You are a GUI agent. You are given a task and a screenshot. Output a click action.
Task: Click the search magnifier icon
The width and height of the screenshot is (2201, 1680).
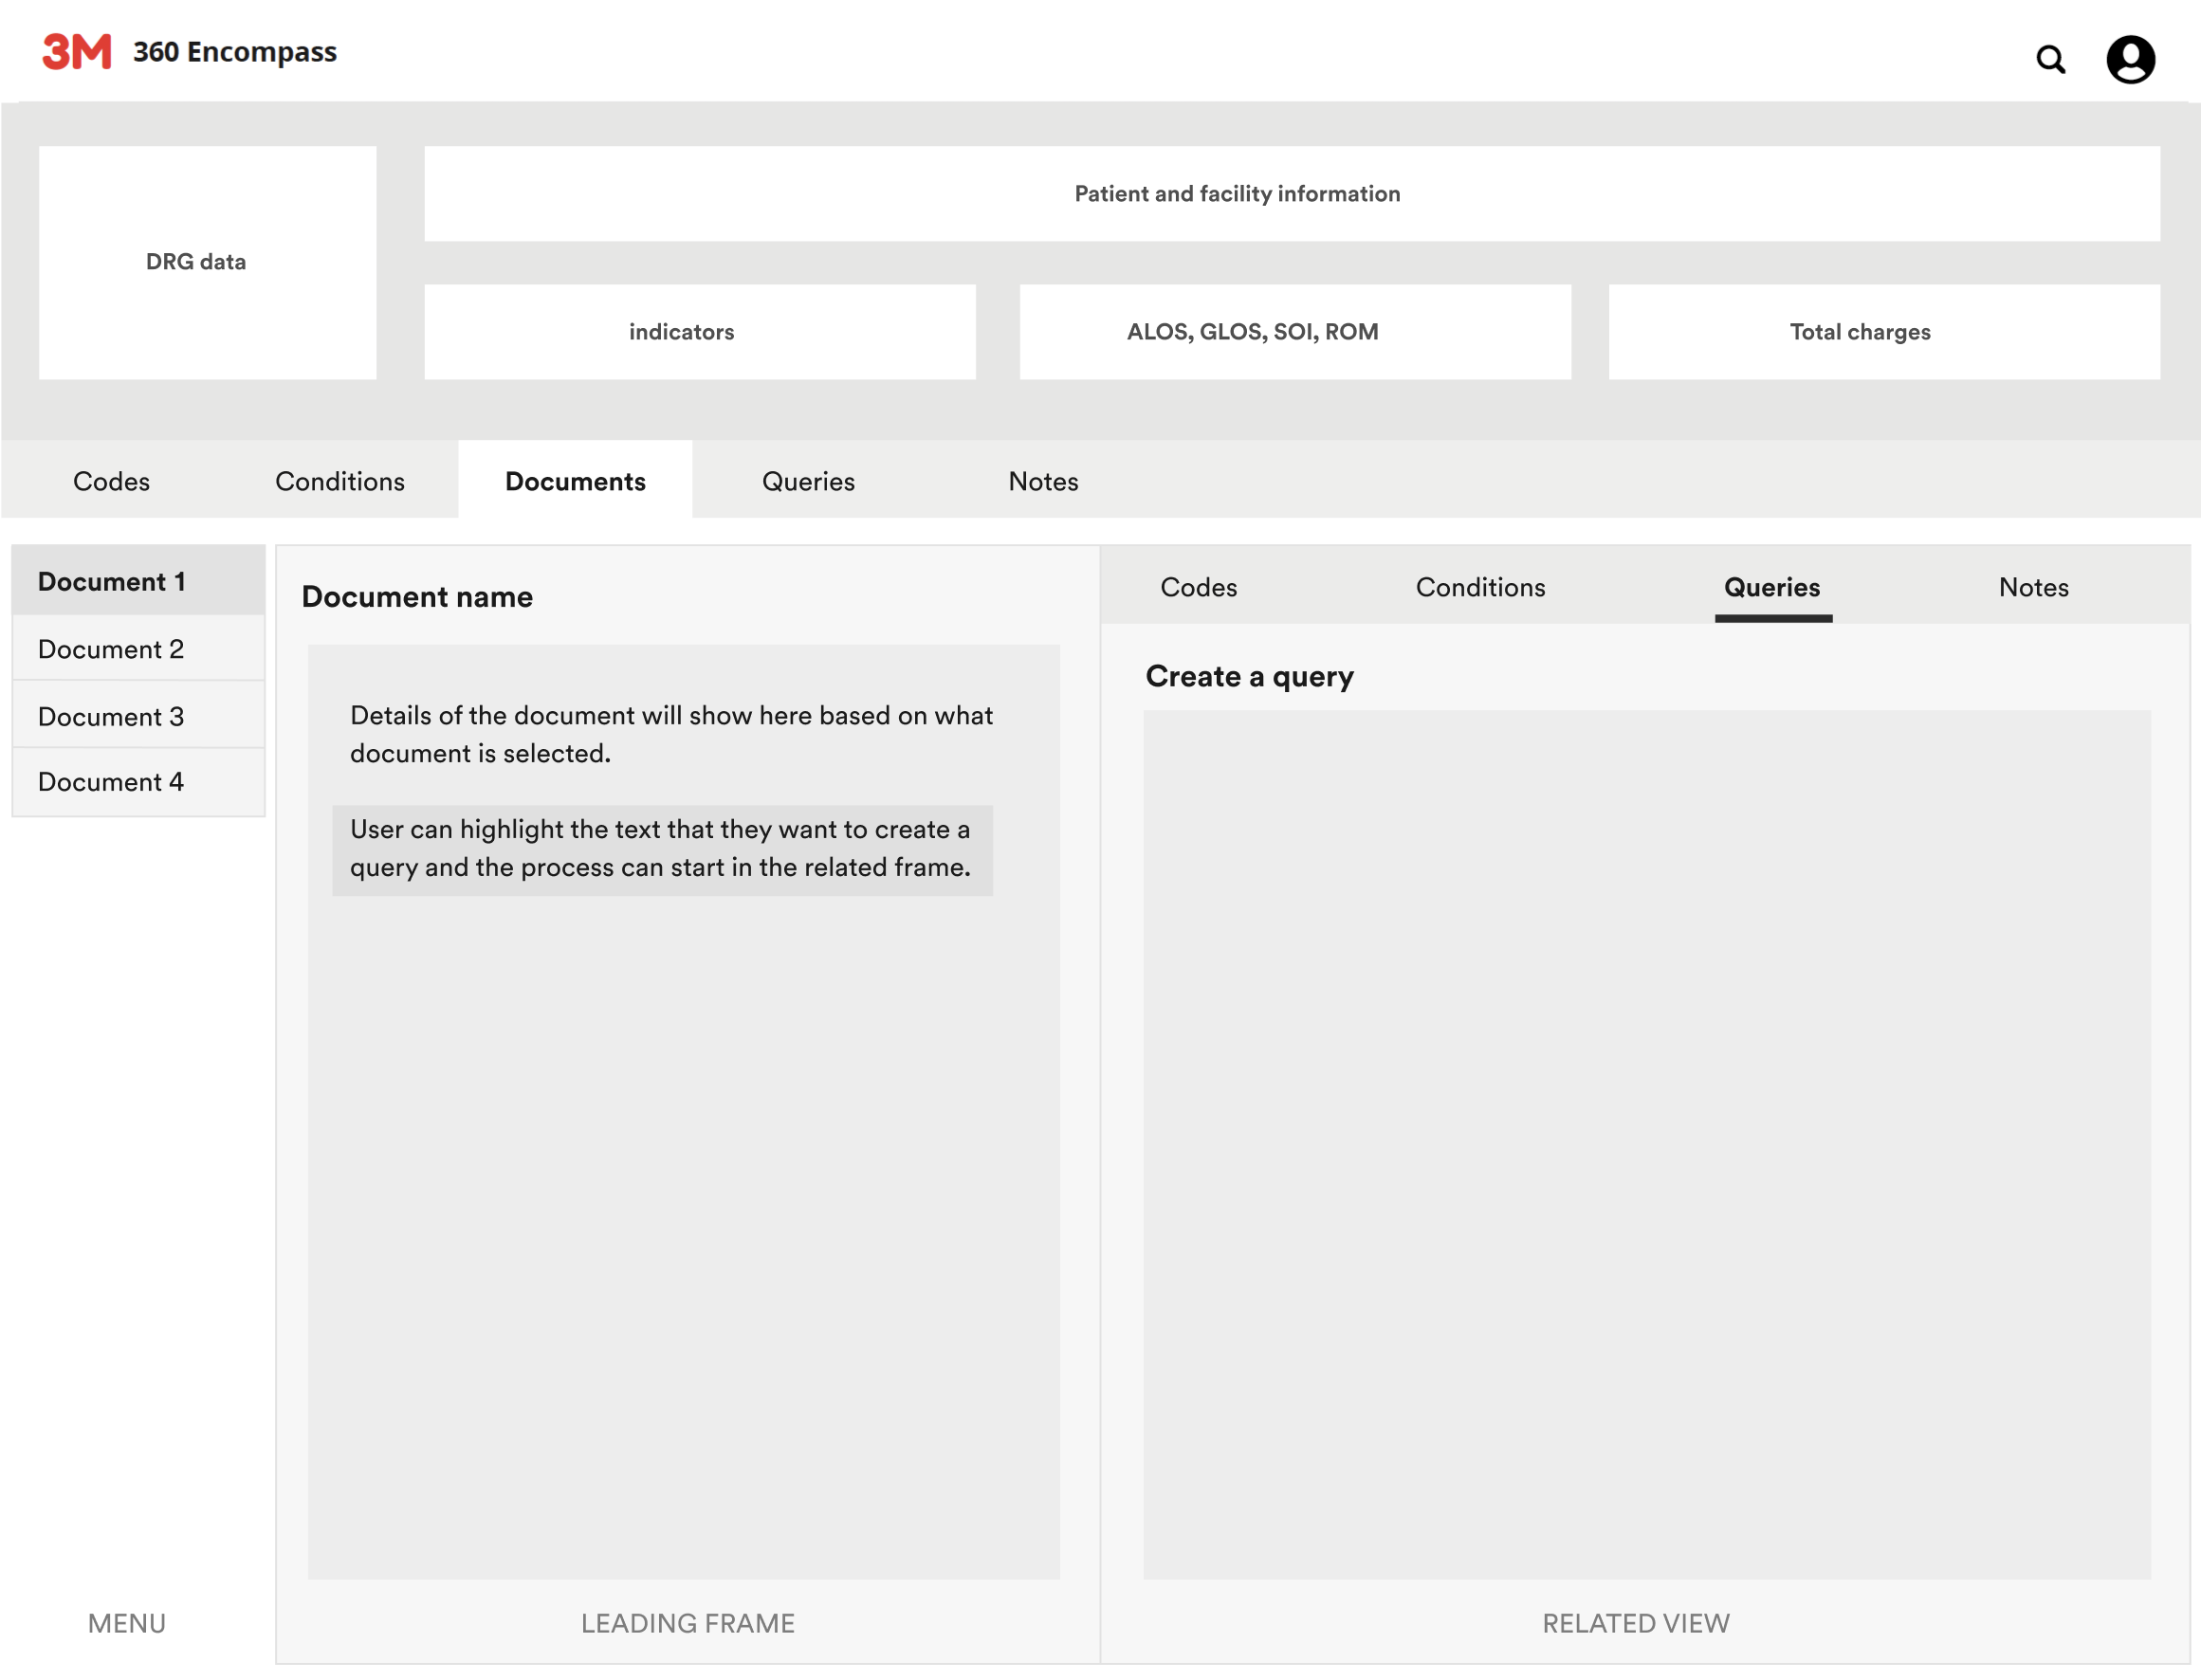click(2050, 60)
